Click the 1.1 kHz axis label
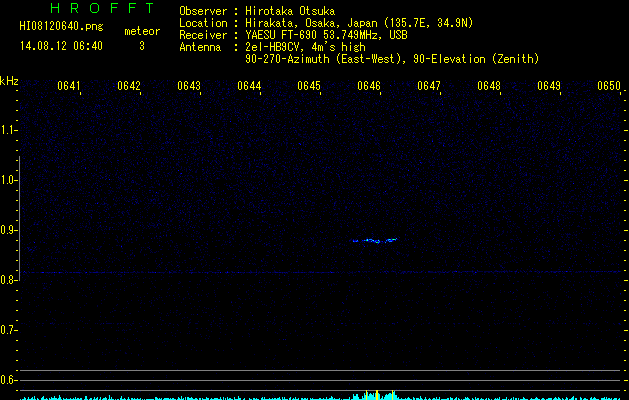 click(x=8, y=130)
